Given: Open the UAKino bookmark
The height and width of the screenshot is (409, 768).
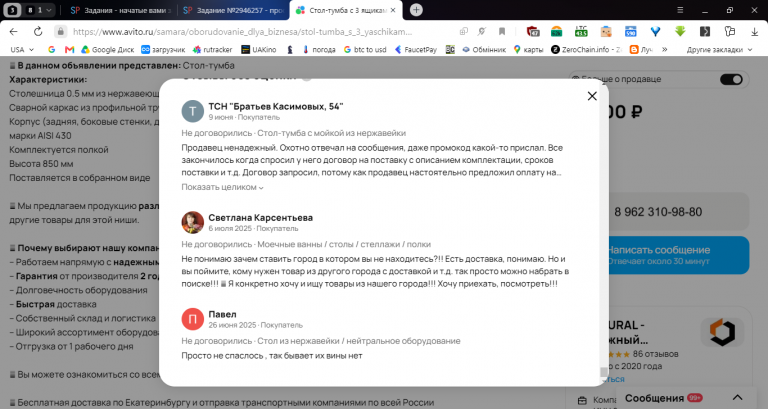Looking at the screenshot, I should coord(259,49).
